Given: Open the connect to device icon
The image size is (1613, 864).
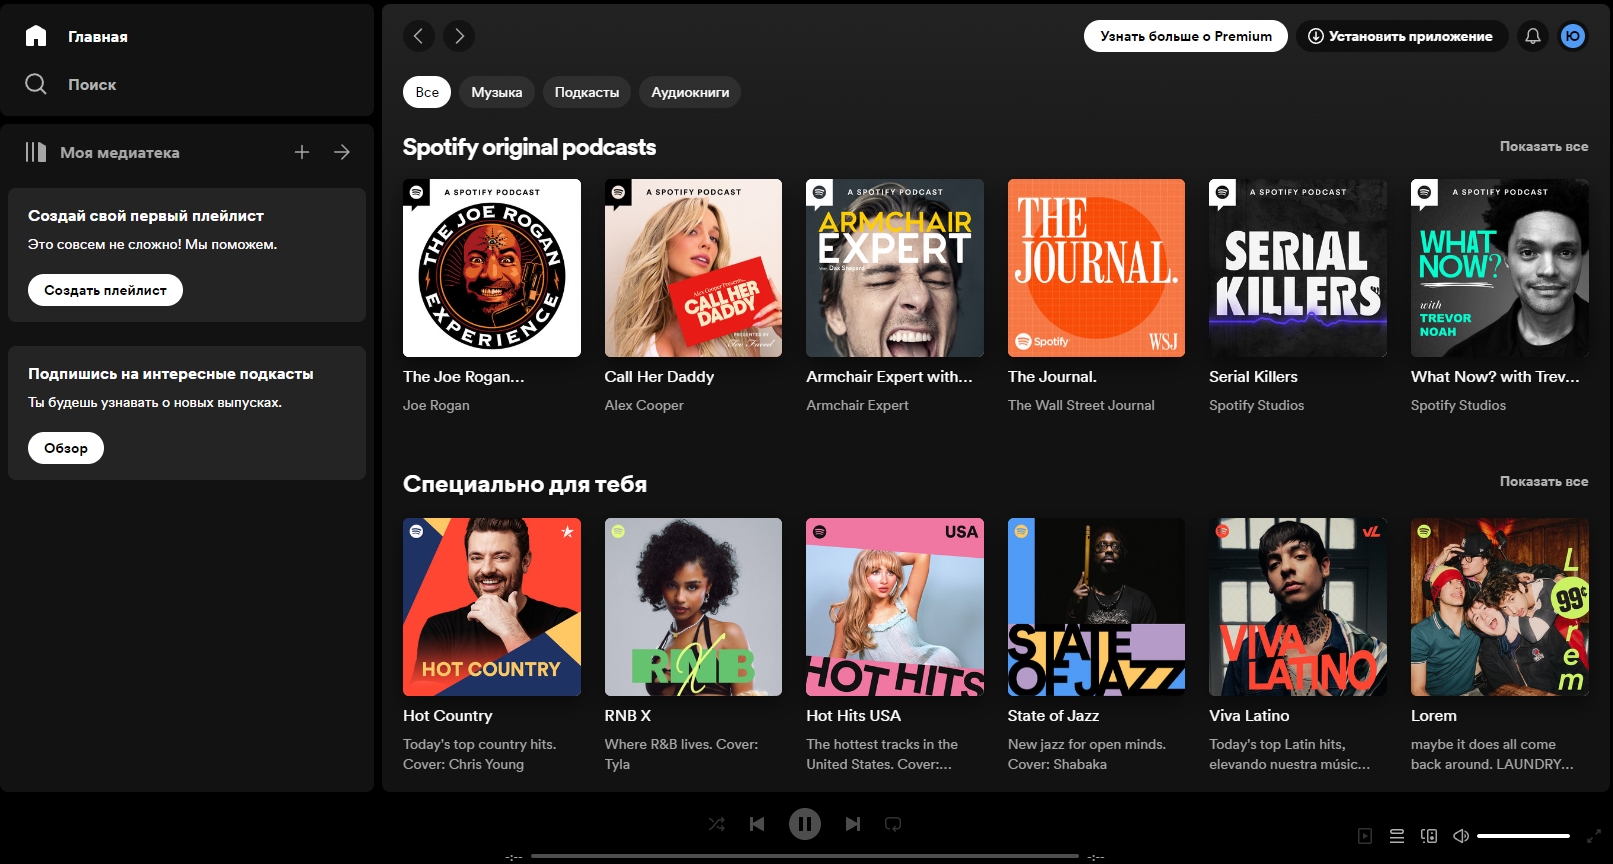Looking at the screenshot, I should 1429,836.
